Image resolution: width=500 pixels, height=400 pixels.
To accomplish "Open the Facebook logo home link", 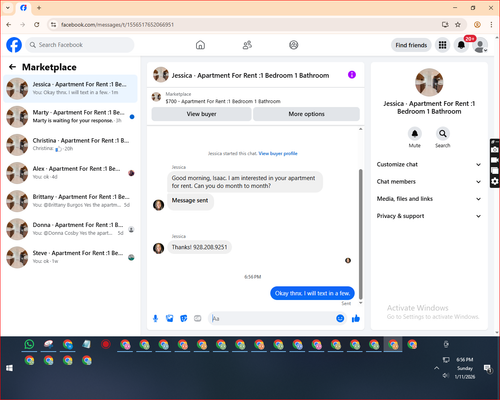I will [14, 45].
